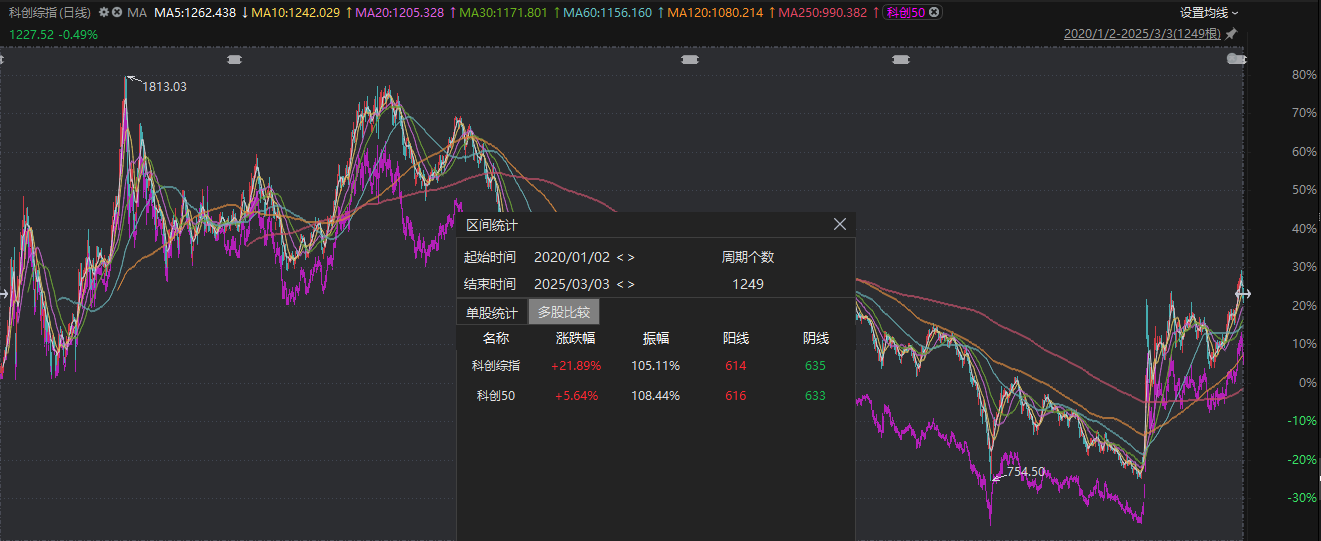The height and width of the screenshot is (541, 1321).
Task: Click the 结束时间 date 2025/03/03
Action: pos(572,284)
